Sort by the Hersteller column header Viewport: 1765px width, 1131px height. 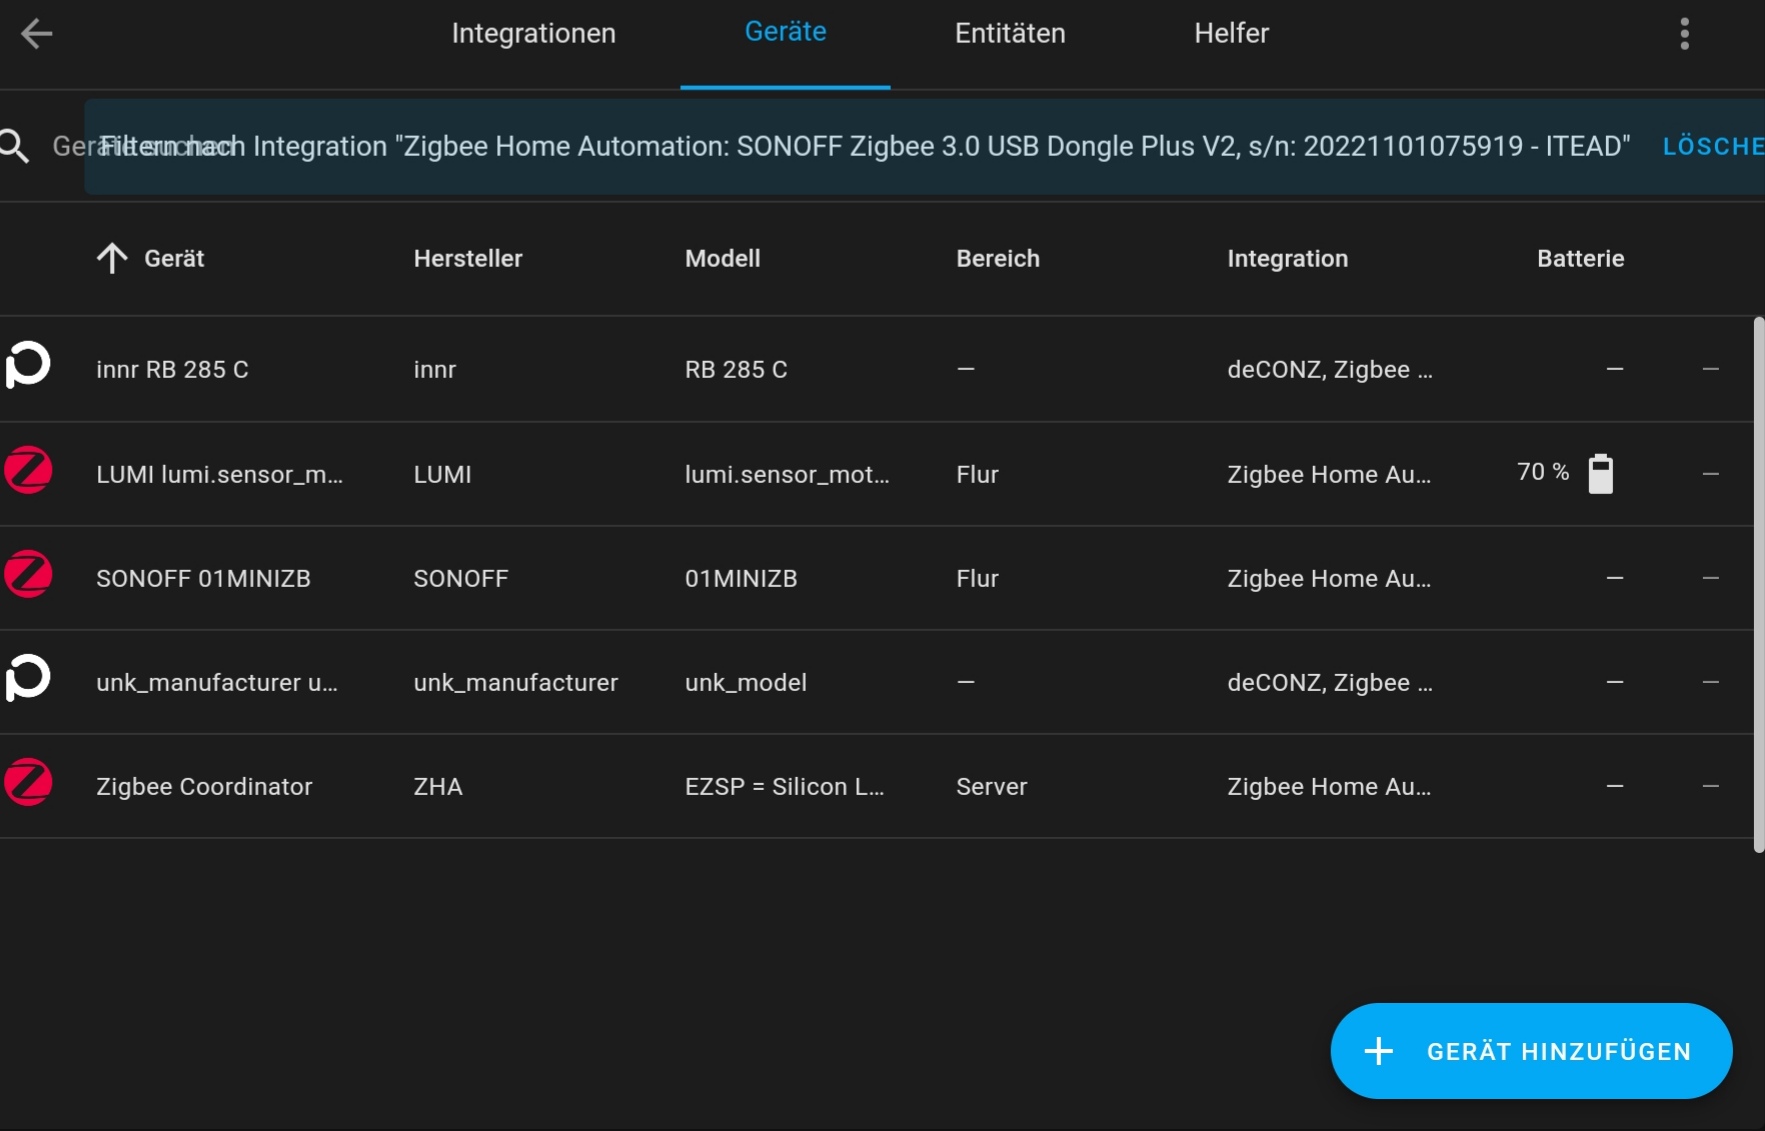(467, 259)
